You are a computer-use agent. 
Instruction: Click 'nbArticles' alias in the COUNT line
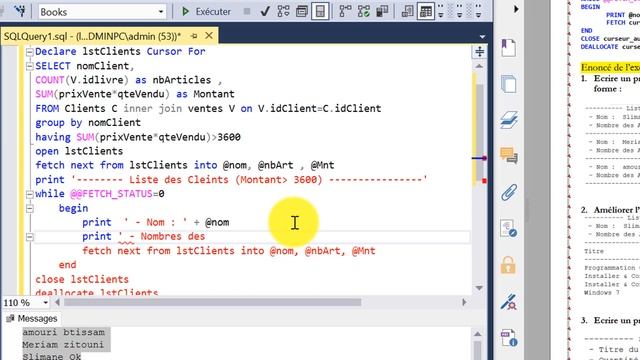coord(182,80)
